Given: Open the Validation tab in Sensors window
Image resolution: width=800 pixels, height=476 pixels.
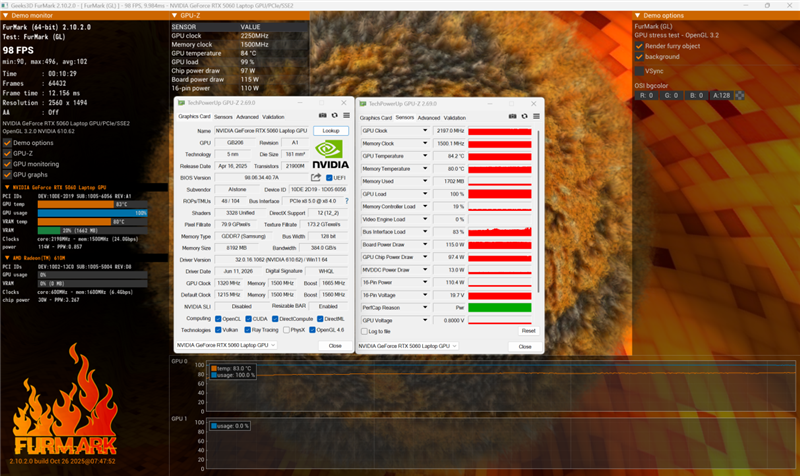Looking at the screenshot, I should (455, 118).
